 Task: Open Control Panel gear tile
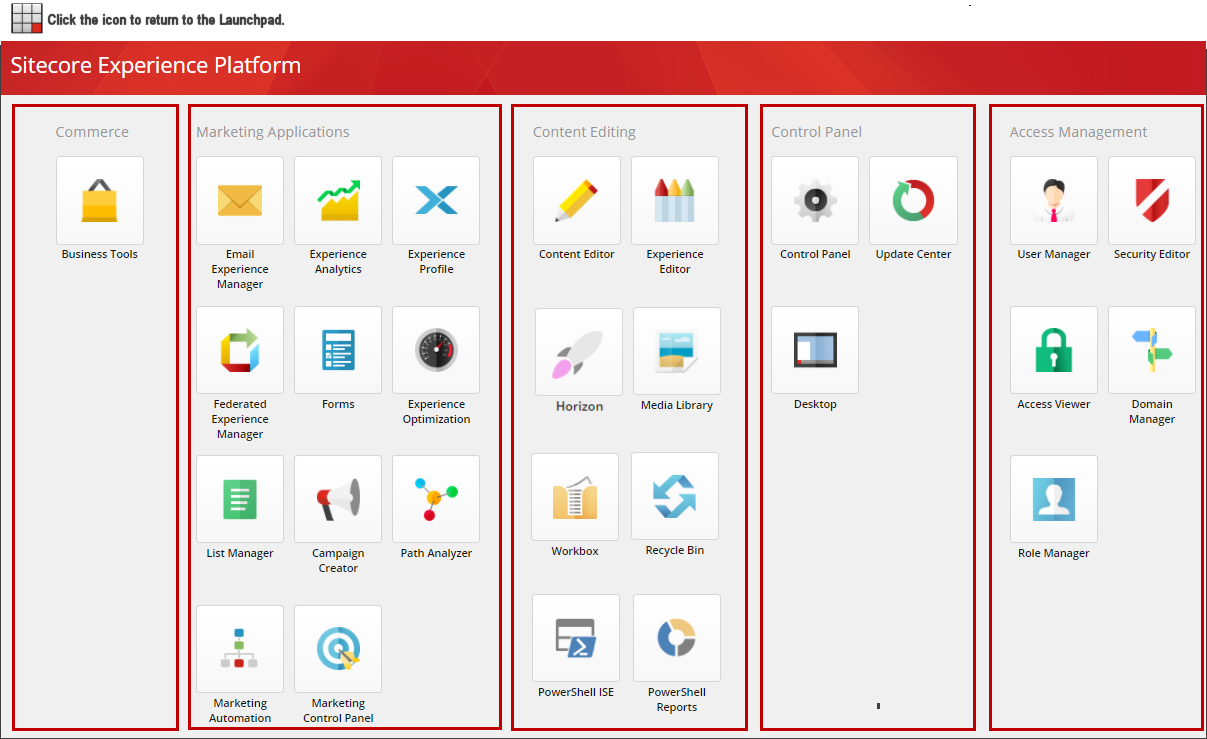click(x=815, y=200)
